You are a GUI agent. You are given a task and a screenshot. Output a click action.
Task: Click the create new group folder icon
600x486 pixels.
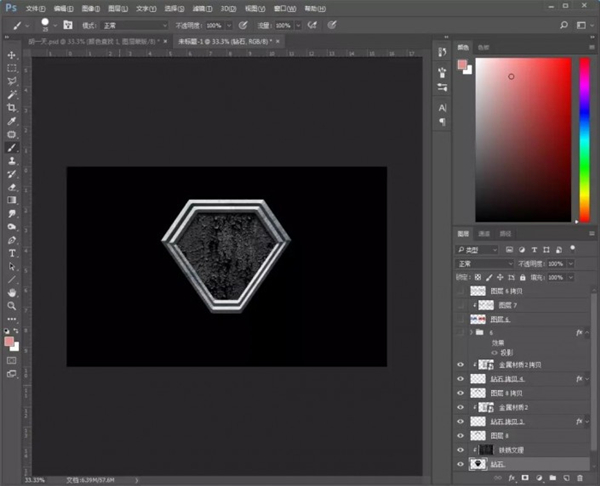[553, 479]
